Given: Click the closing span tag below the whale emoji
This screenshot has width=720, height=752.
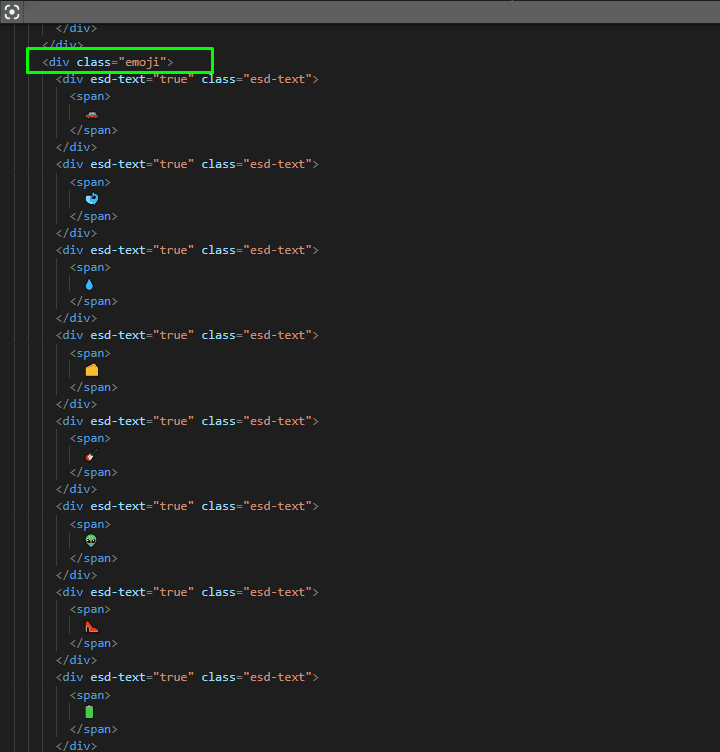Looking at the screenshot, I should [x=93, y=216].
